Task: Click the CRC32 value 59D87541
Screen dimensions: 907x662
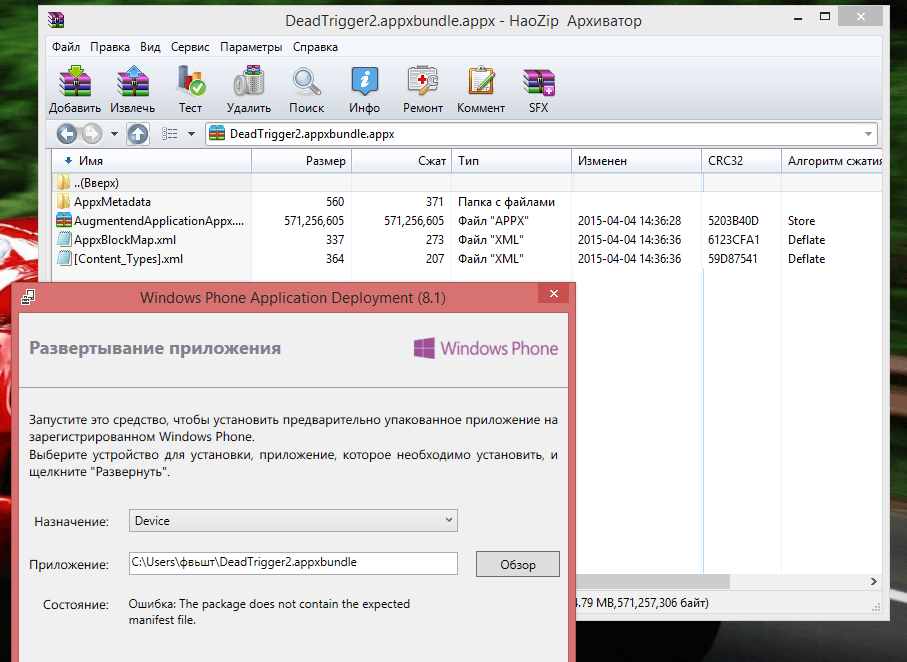Action: [732, 259]
